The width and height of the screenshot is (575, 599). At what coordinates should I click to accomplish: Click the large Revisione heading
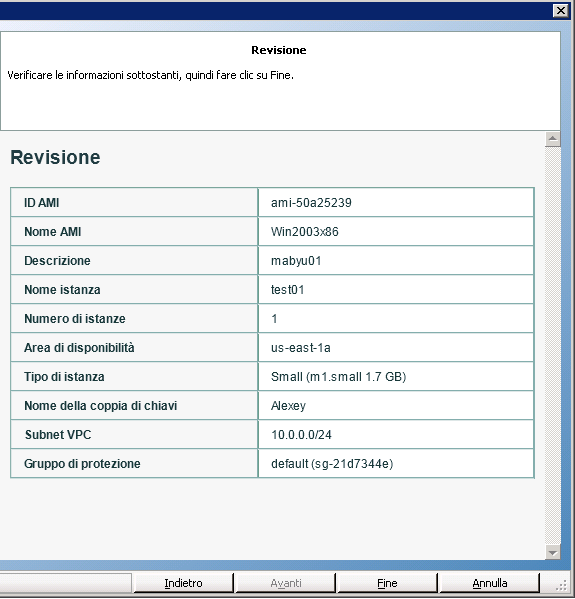click(55, 157)
